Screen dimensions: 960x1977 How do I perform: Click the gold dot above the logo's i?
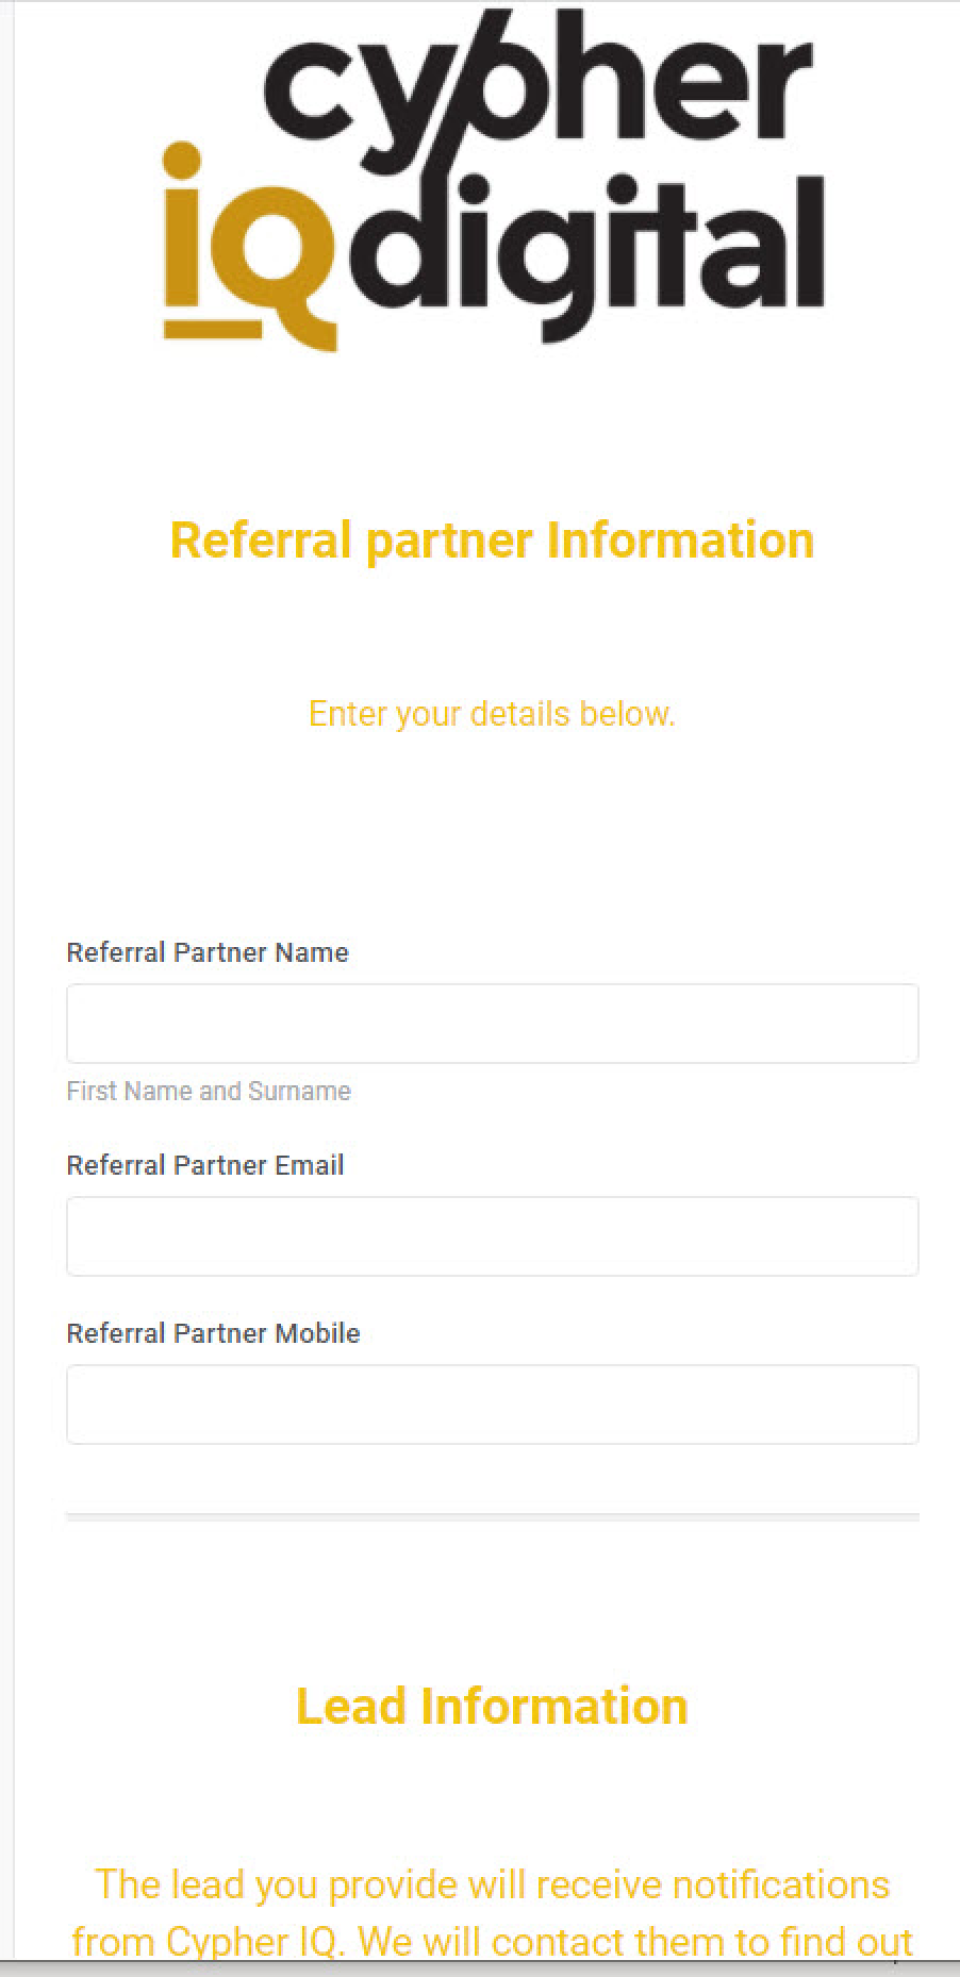point(182,160)
